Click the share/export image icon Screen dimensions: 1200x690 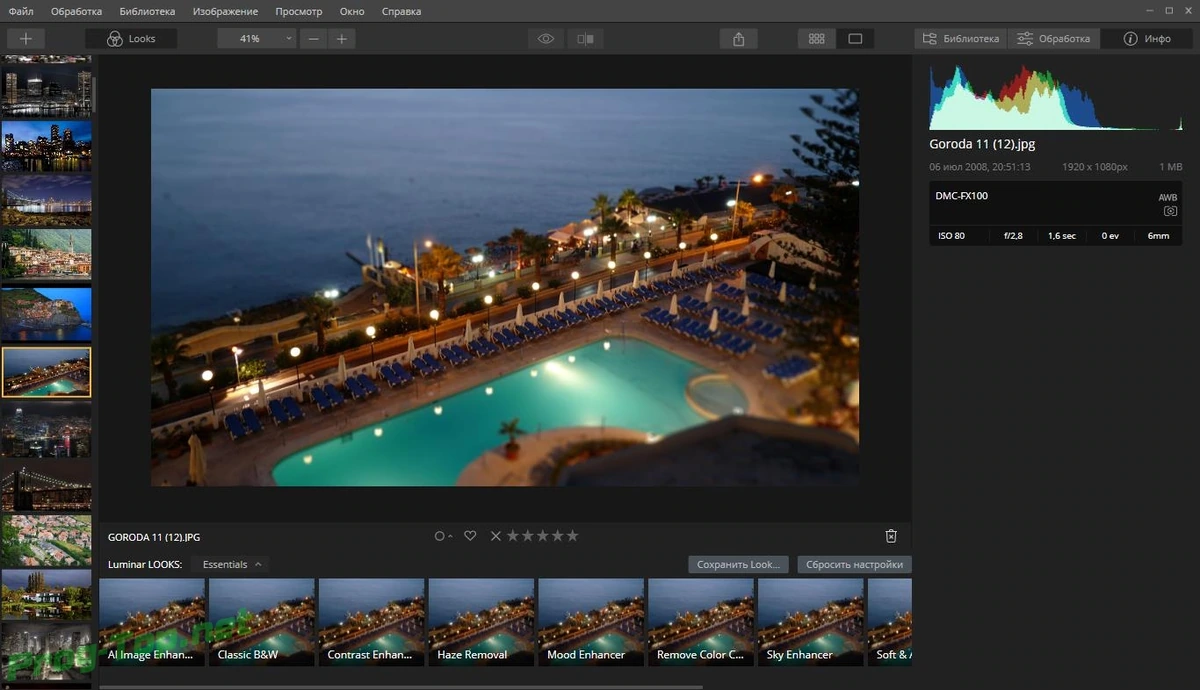tap(739, 39)
